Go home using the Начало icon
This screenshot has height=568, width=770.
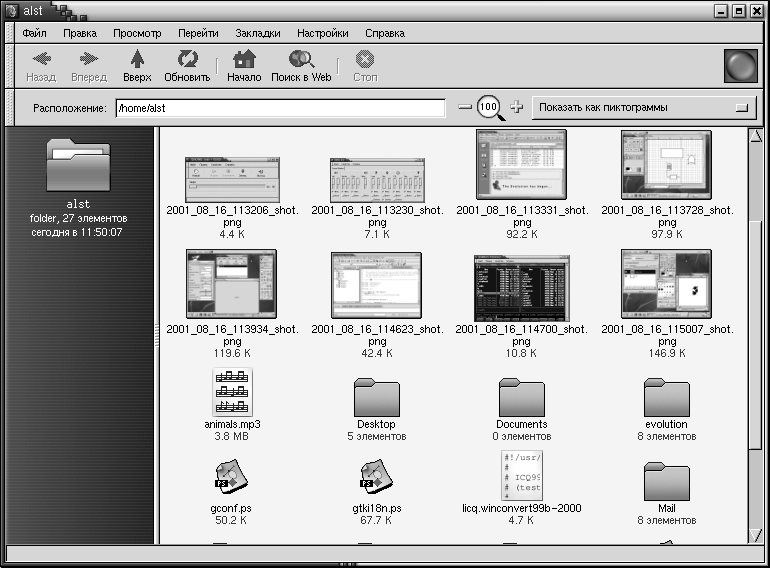coord(243,59)
